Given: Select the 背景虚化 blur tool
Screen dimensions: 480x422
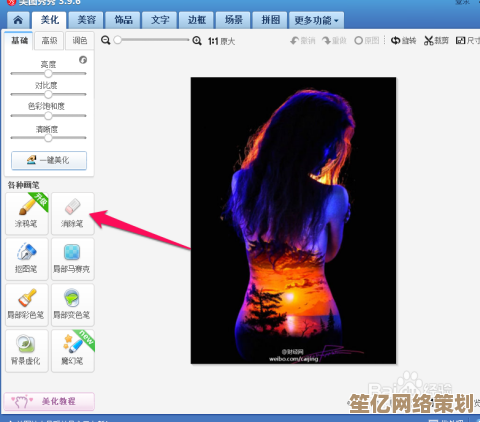Looking at the screenshot, I should [27, 351].
